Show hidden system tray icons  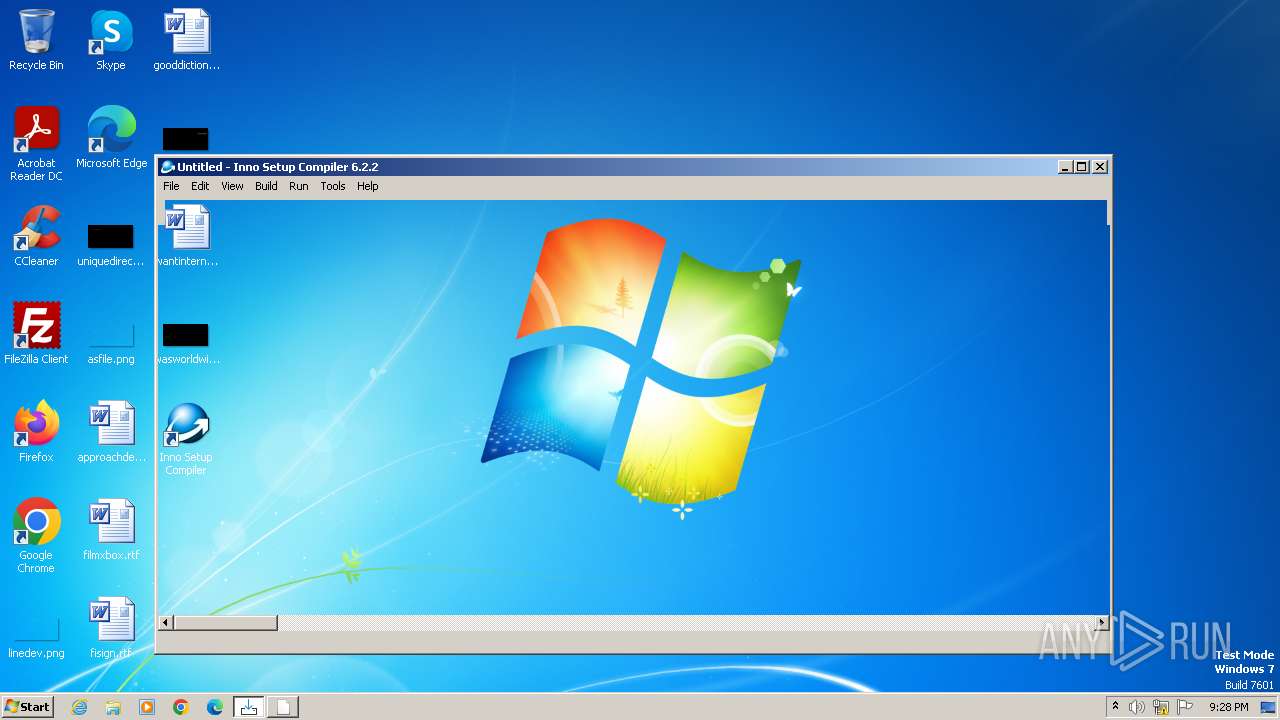[x=1115, y=707]
